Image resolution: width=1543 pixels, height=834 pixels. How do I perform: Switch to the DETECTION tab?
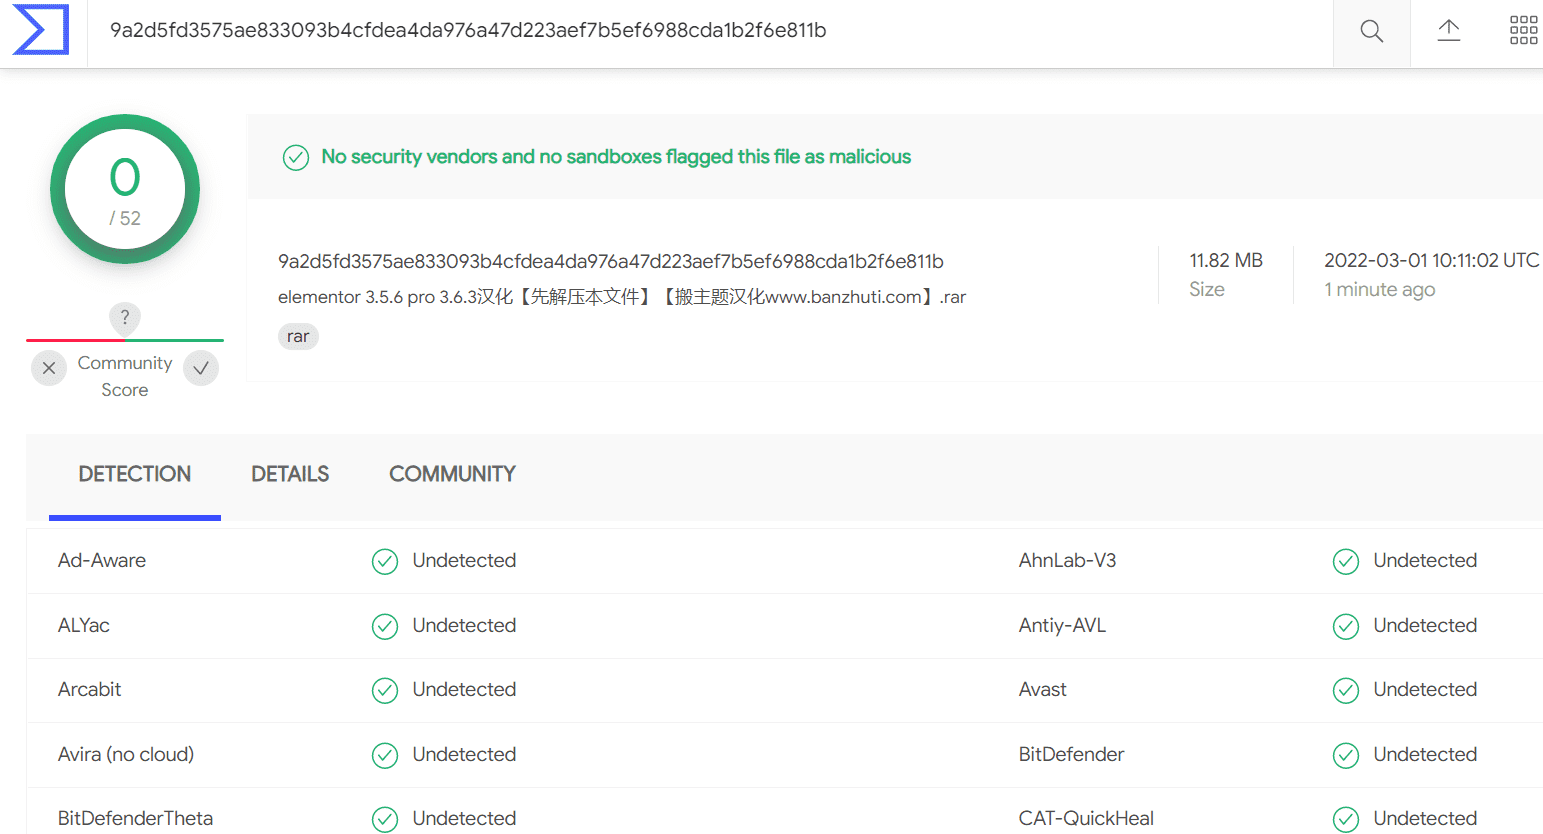point(135,475)
